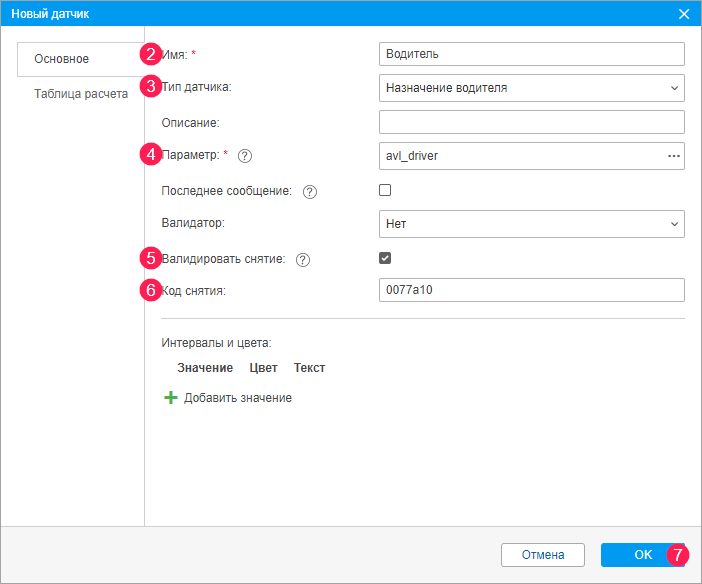Uncheck the Валидировать снятие checkbox
The width and height of the screenshot is (702, 584).
click(x=385, y=258)
